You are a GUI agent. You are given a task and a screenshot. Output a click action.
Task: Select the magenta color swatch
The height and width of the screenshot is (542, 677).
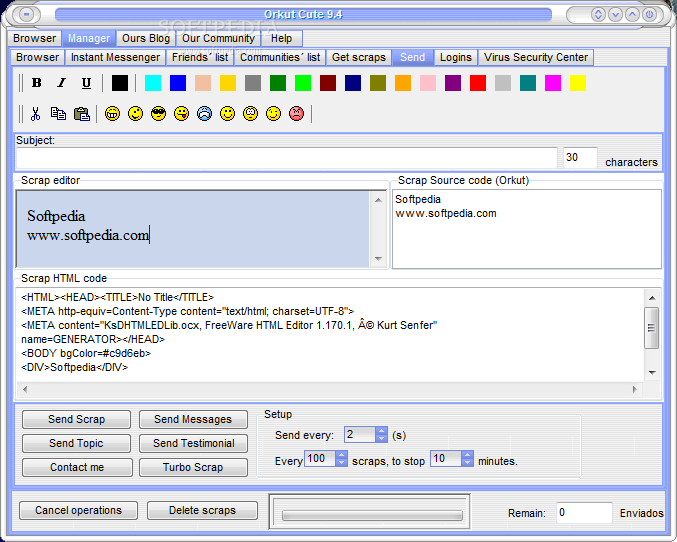(553, 83)
